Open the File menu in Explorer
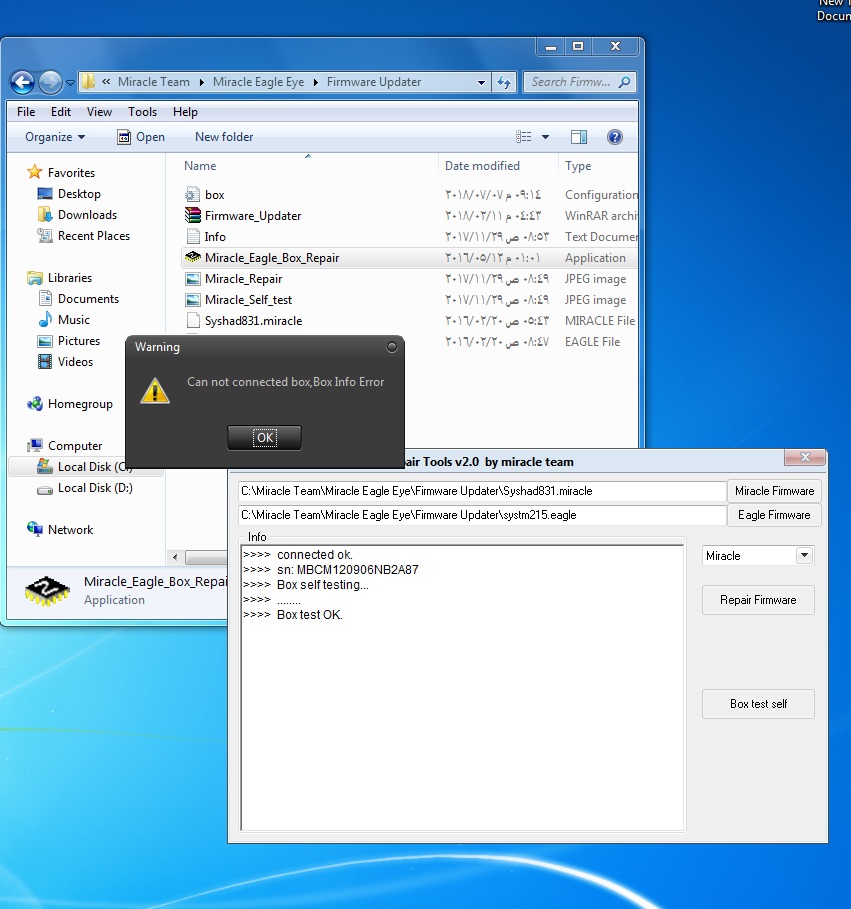The height and width of the screenshot is (909, 851). pyautogui.click(x=26, y=112)
